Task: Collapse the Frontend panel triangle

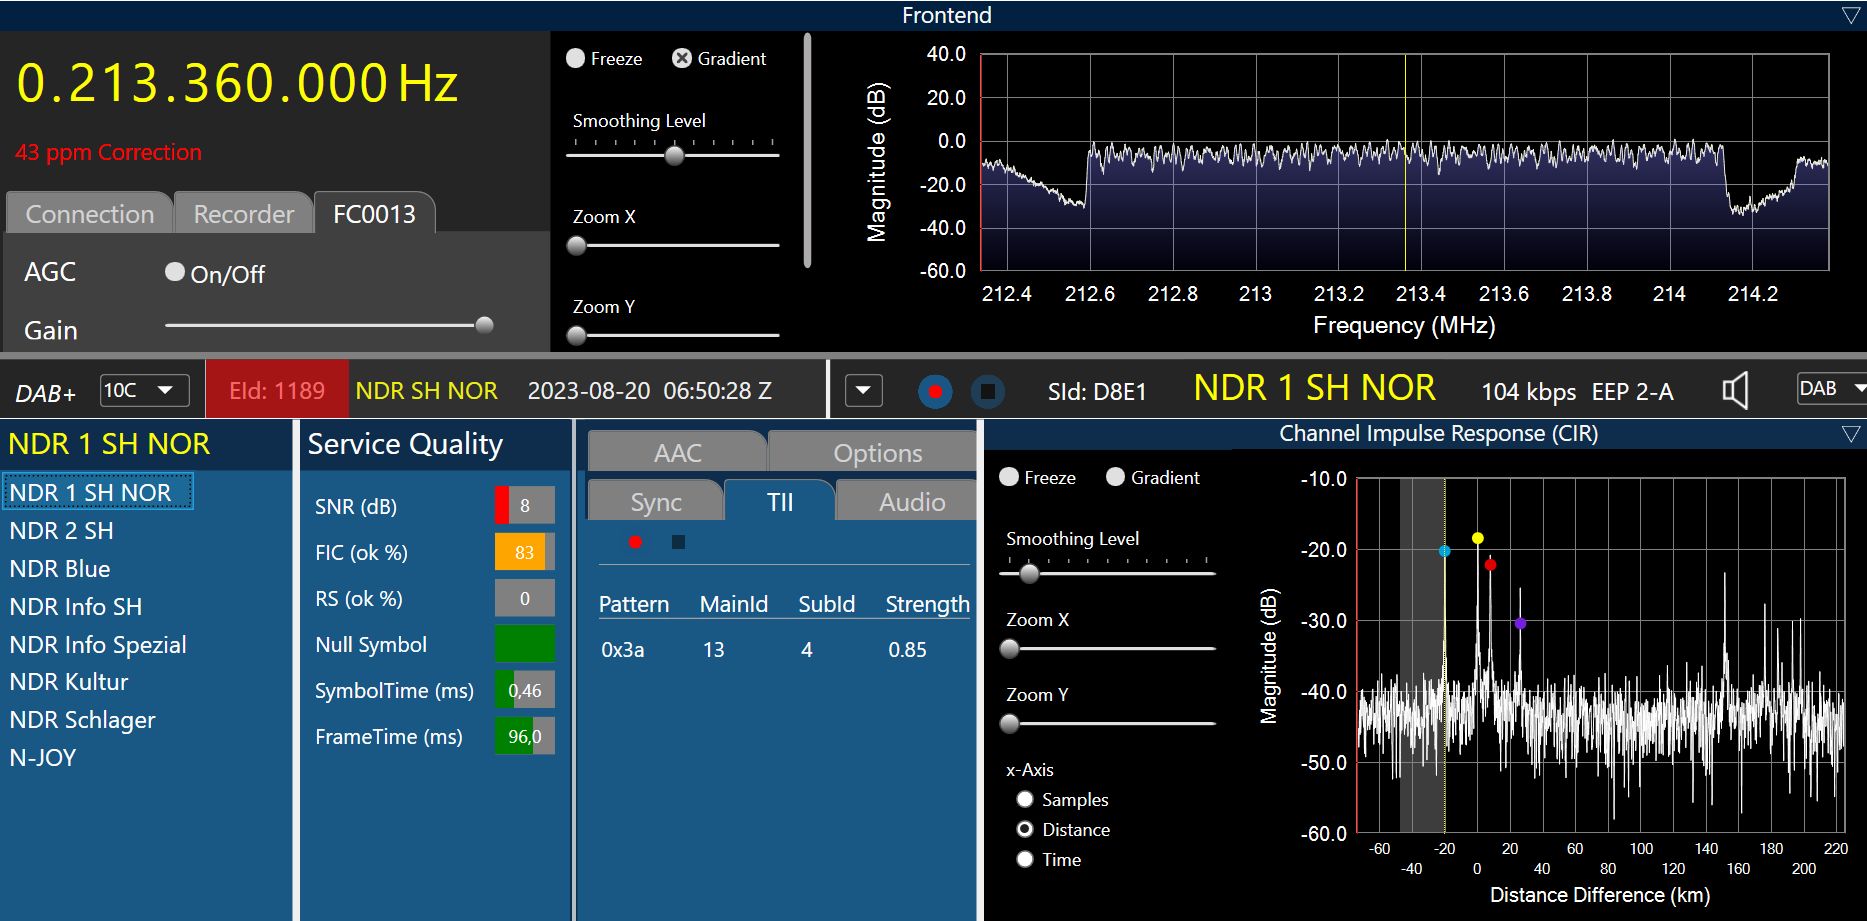Action: pos(1850,15)
